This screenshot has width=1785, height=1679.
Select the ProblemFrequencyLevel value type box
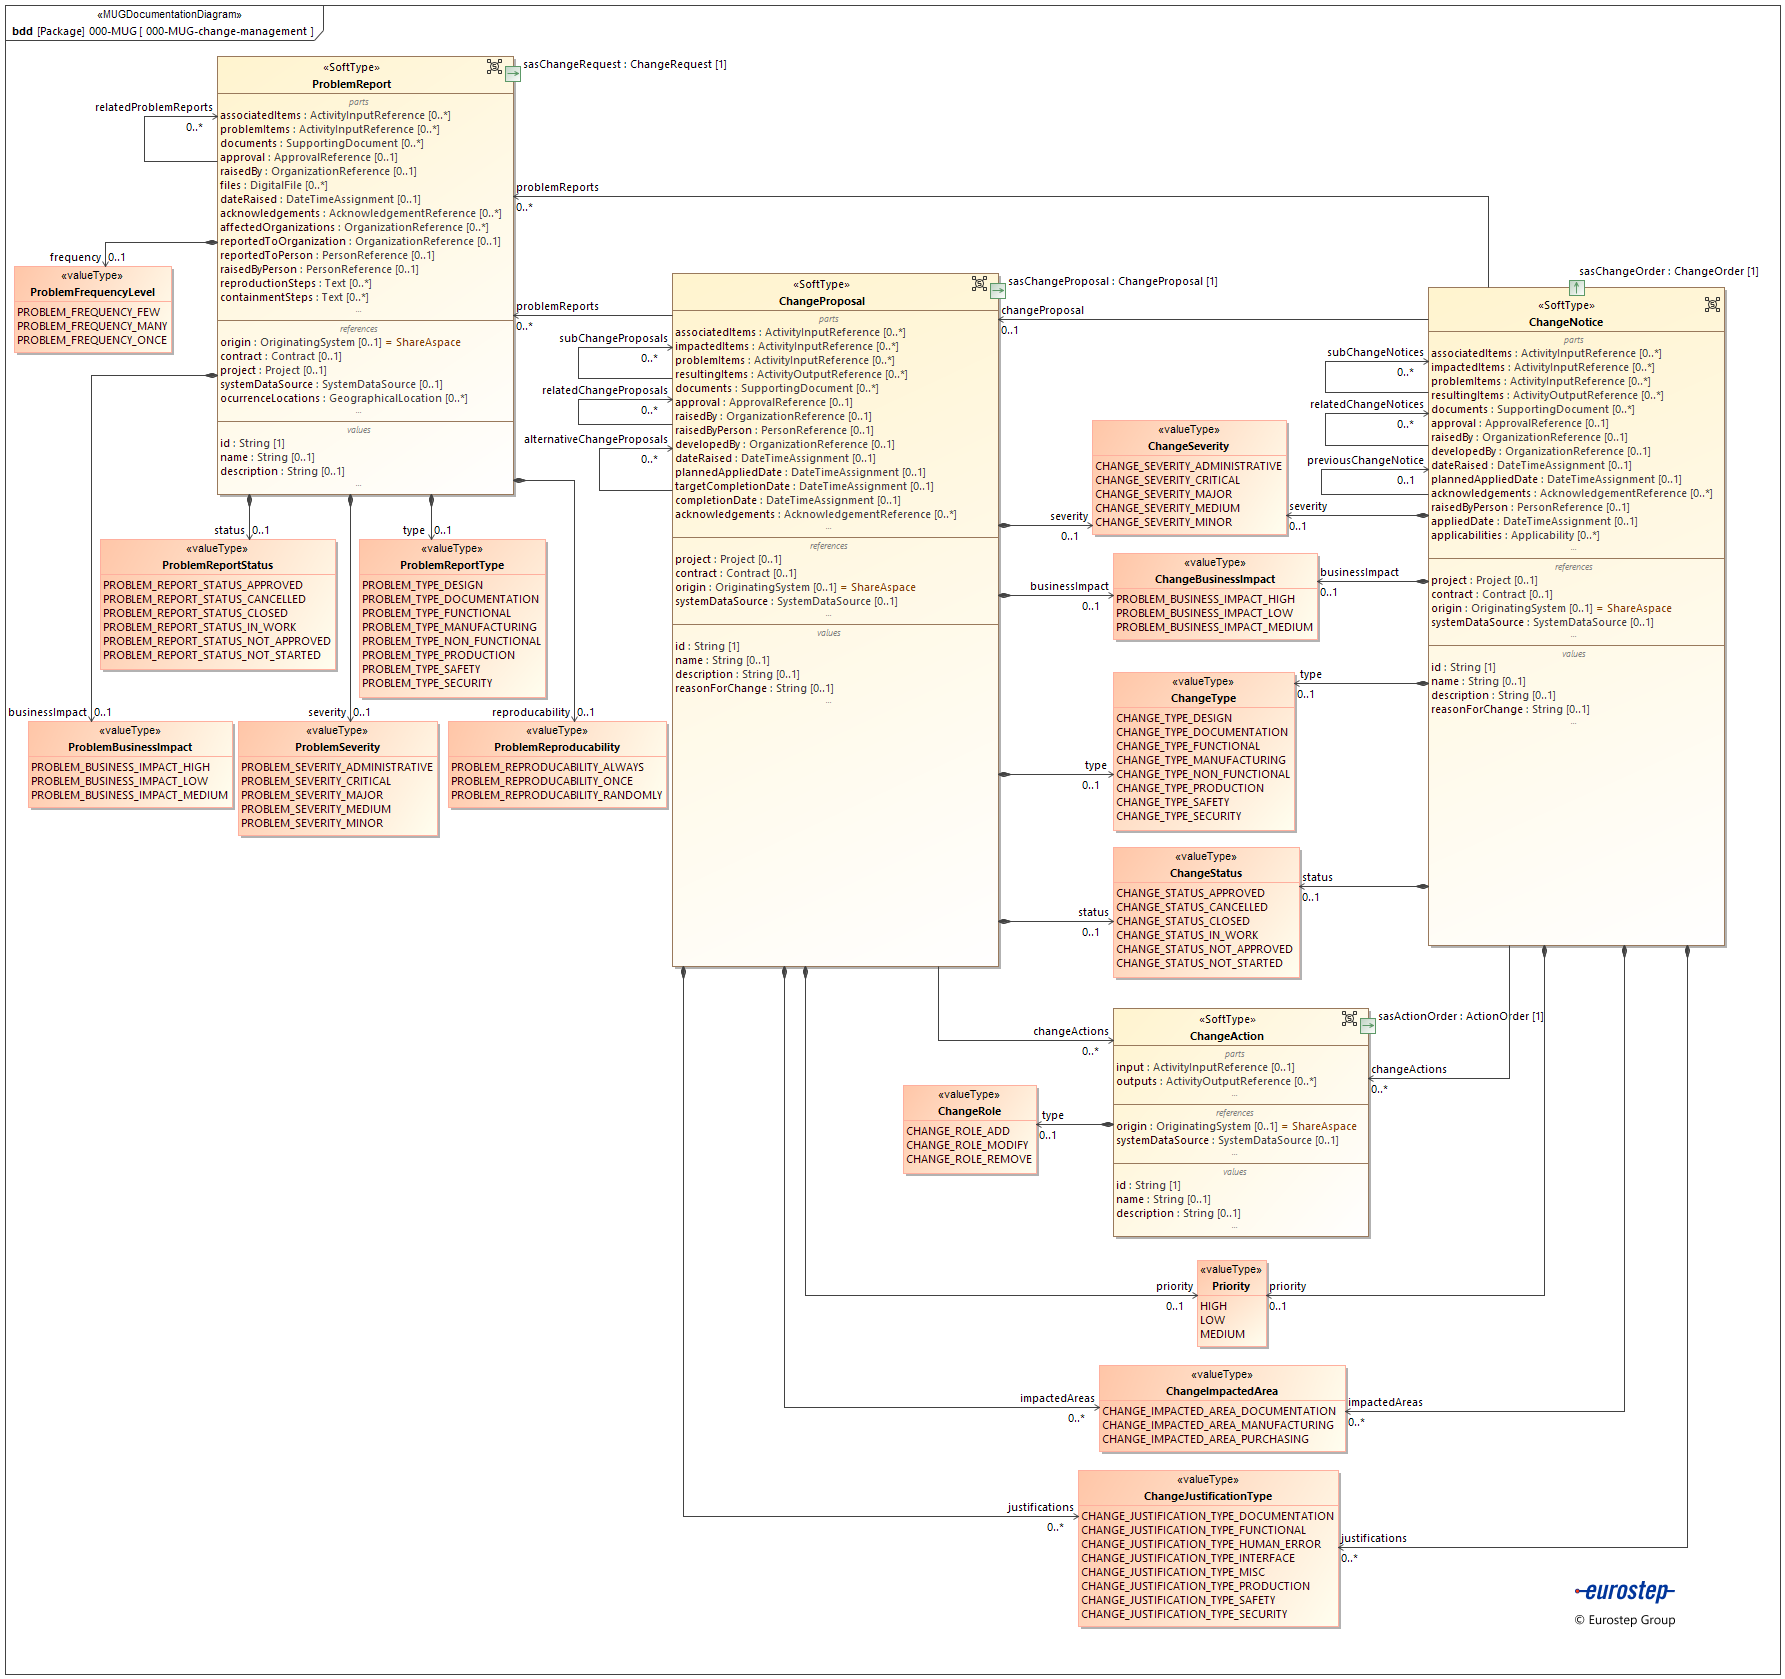(x=92, y=305)
